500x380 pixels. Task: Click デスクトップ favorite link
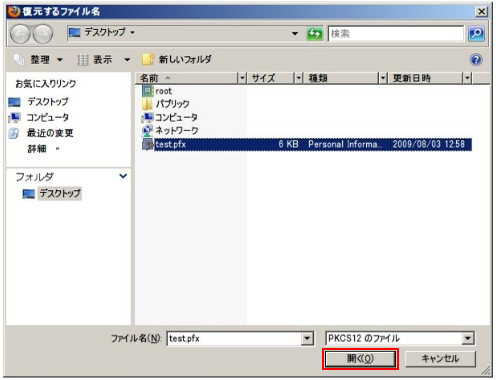(48, 102)
